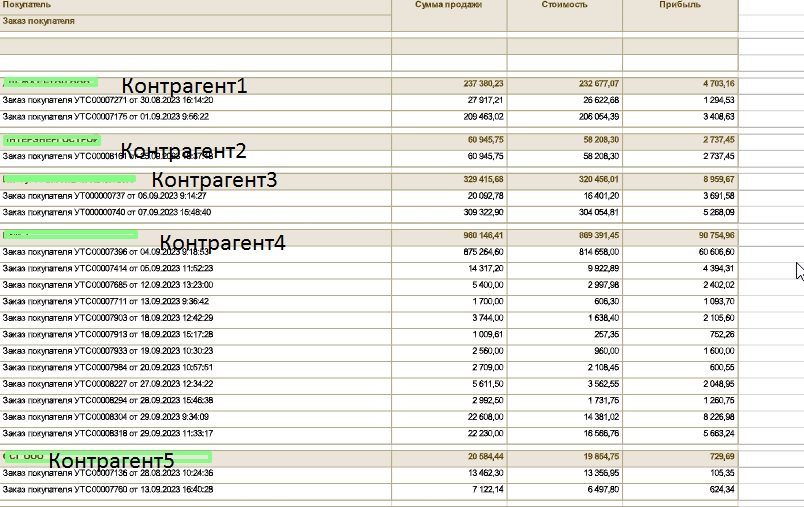
Task: Select order row УТС000000740
Action: click(x=106, y=213)
